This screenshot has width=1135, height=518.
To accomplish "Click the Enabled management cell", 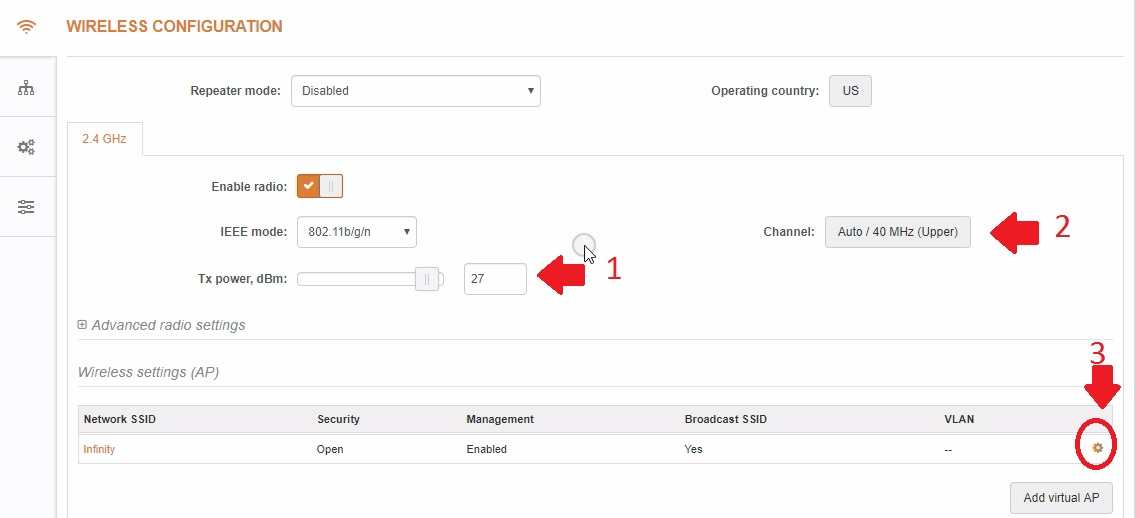I will 486,449.
